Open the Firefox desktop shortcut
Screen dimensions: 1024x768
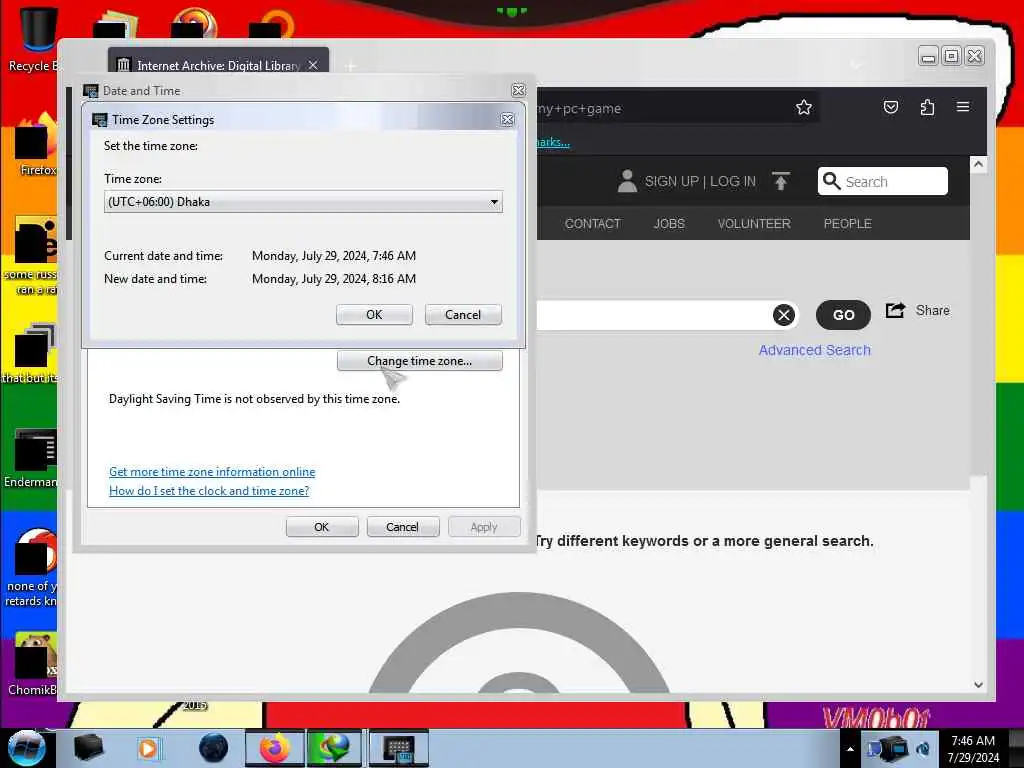click(x=36, y=144)
